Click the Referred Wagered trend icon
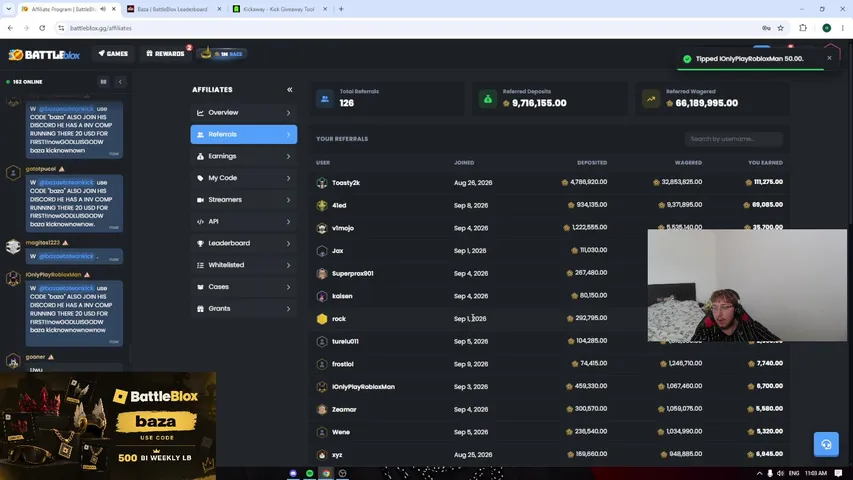Viewport: 853px width, 480px height. coord(651,99)
